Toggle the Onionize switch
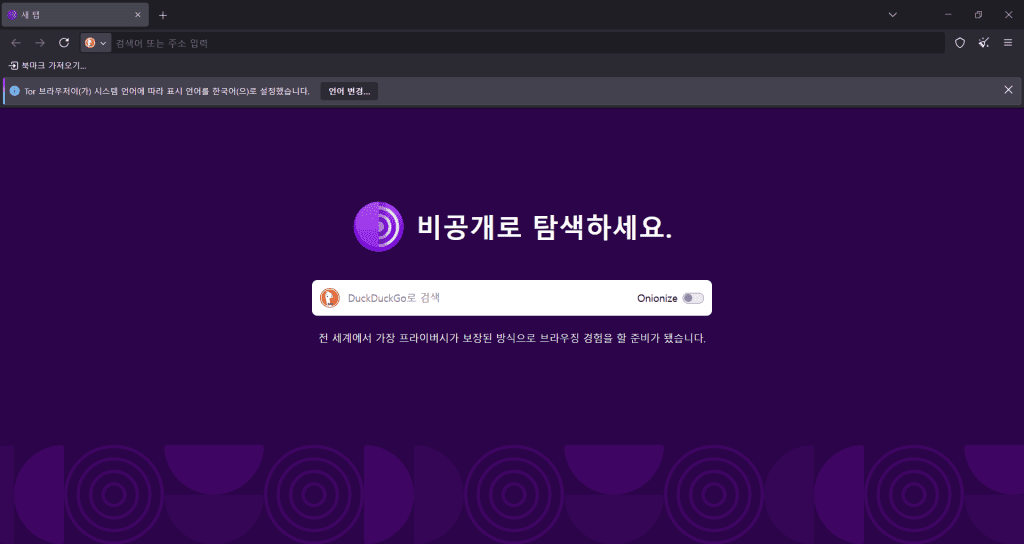The width and height of the screenshot is (1024, 544). pyautogui.click(x=693, y=298)
